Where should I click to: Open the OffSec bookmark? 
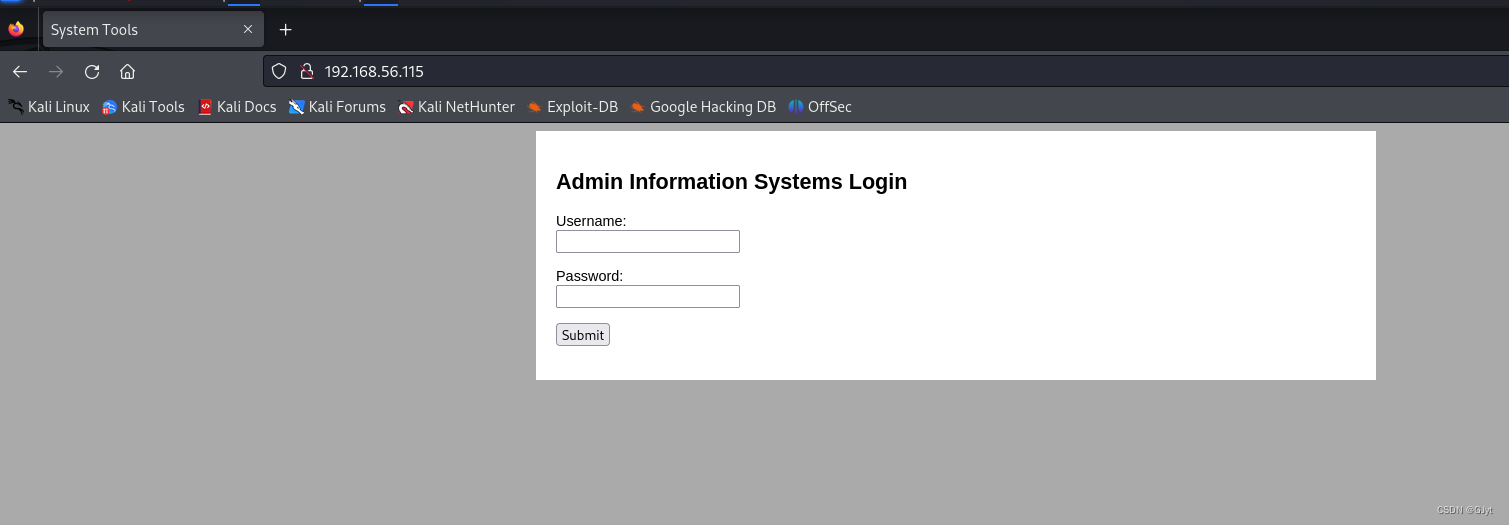820,107
